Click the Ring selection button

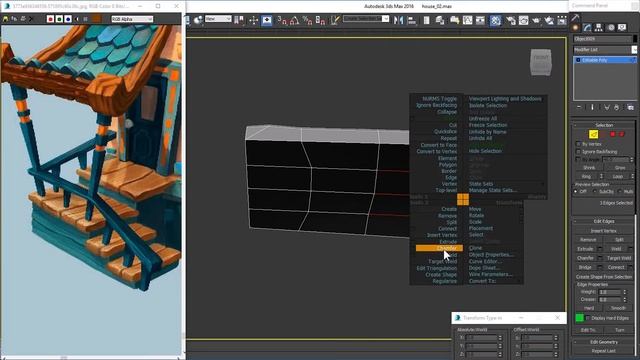click(586, 176)
